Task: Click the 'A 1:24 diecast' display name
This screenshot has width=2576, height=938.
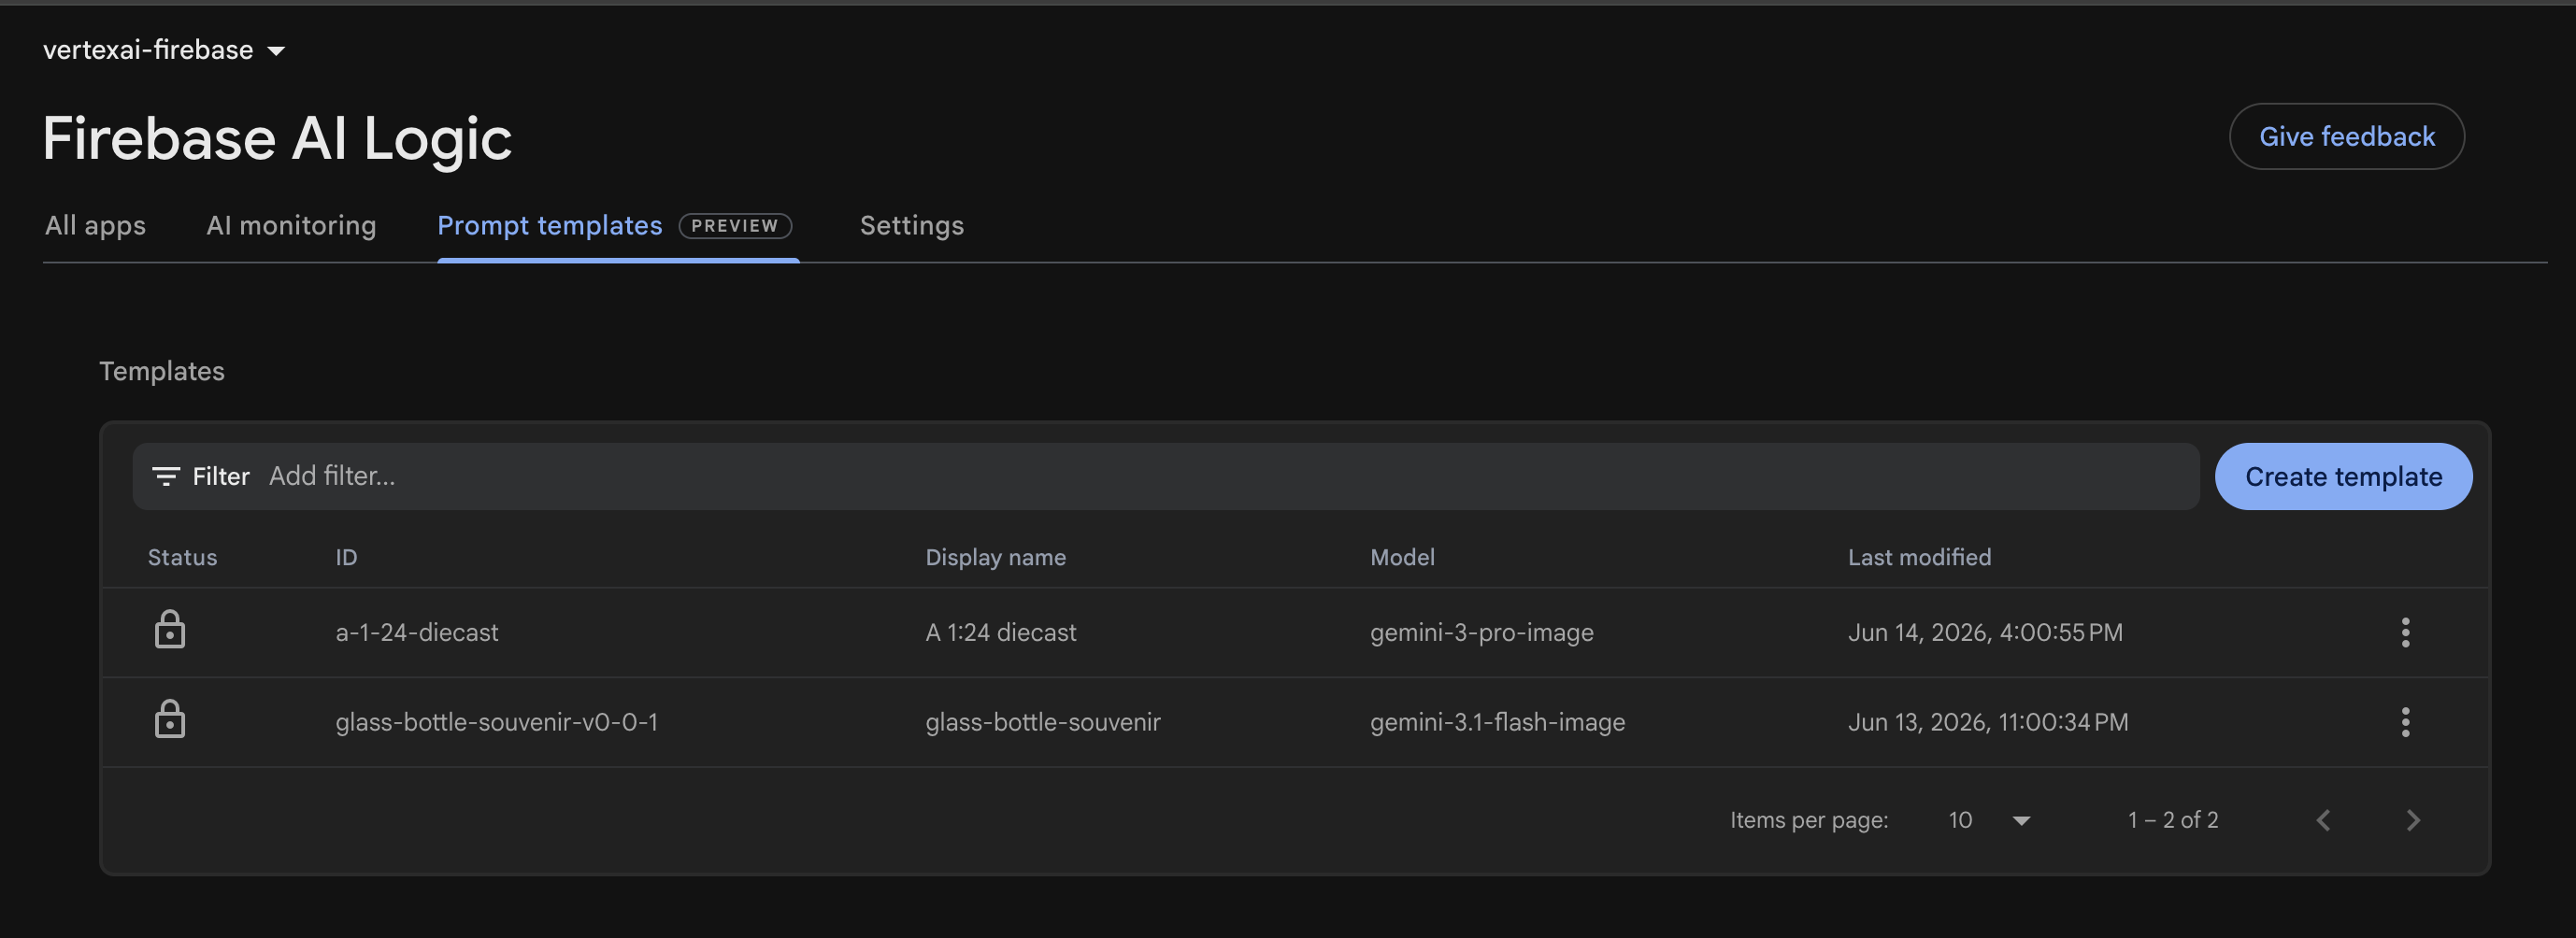Action: [1001, 632]
